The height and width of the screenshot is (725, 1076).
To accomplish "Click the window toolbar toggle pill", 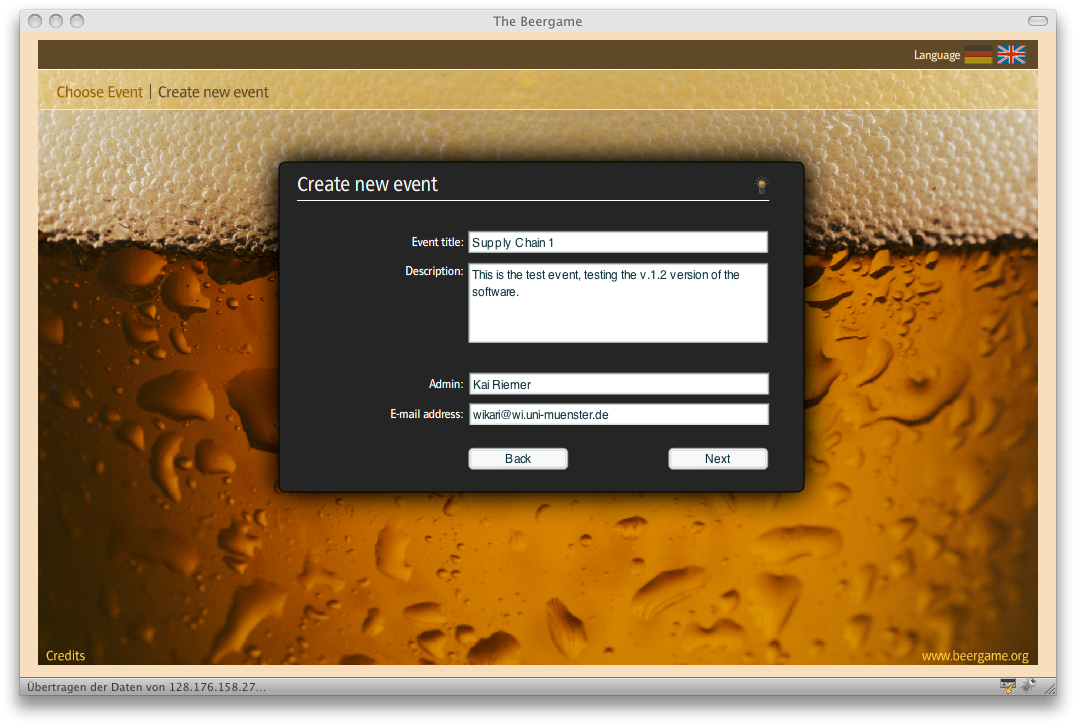I will pyautogui.click(x=1038, y=21).
